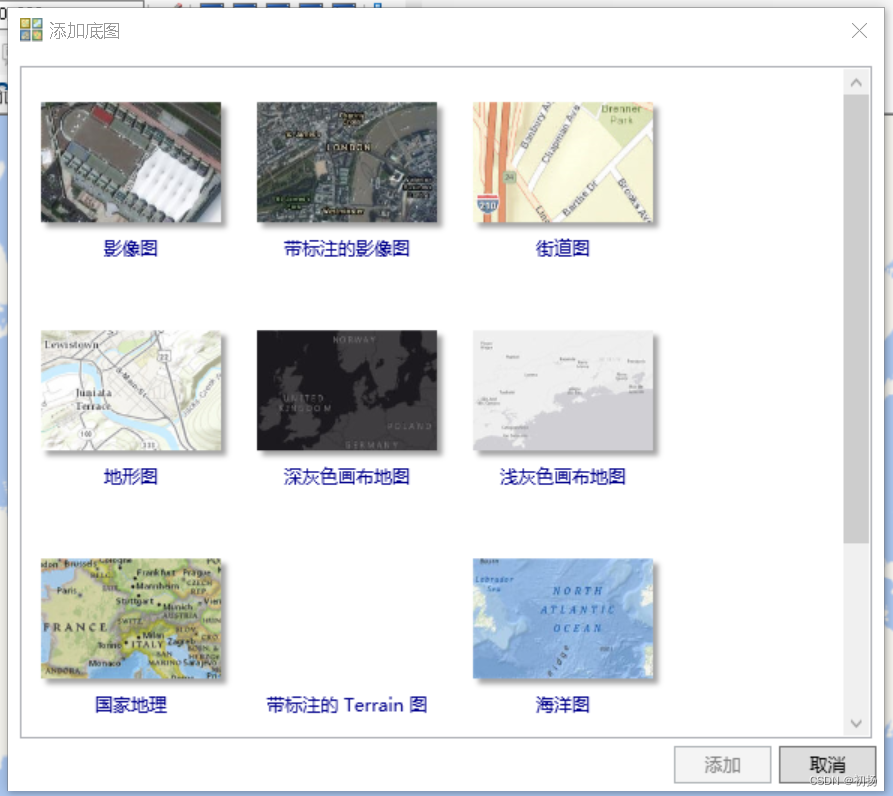This screenshot has height=796, width=893.
Task: Select the 影像图 basemap thumbnail
Action: pos(131,163)
